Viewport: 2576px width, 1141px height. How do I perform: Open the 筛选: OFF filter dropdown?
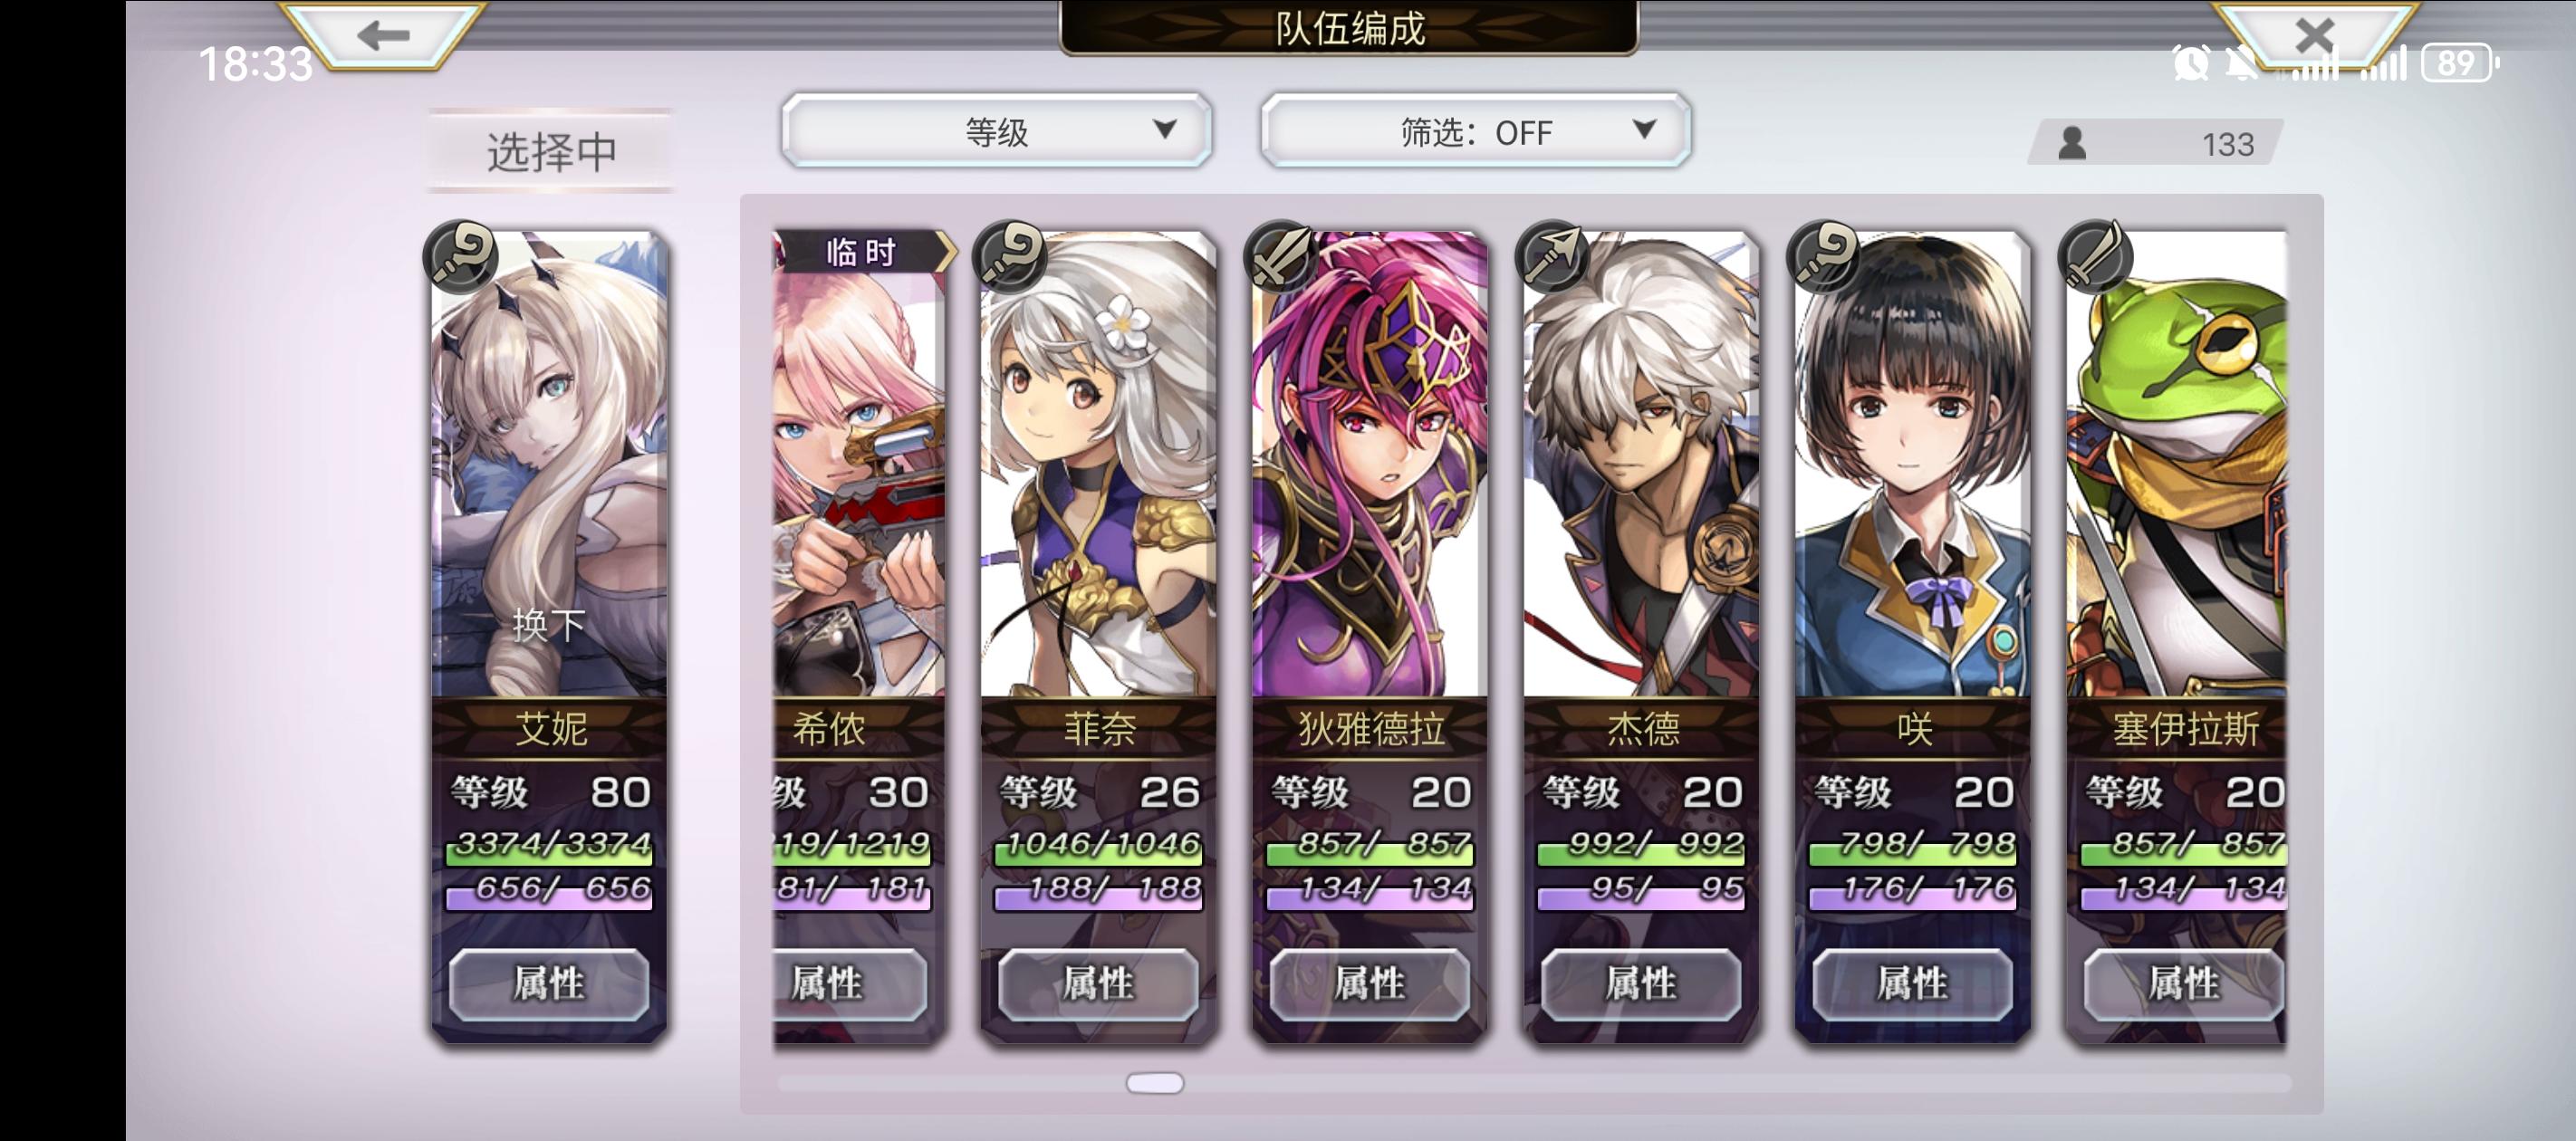[1475, 131]
